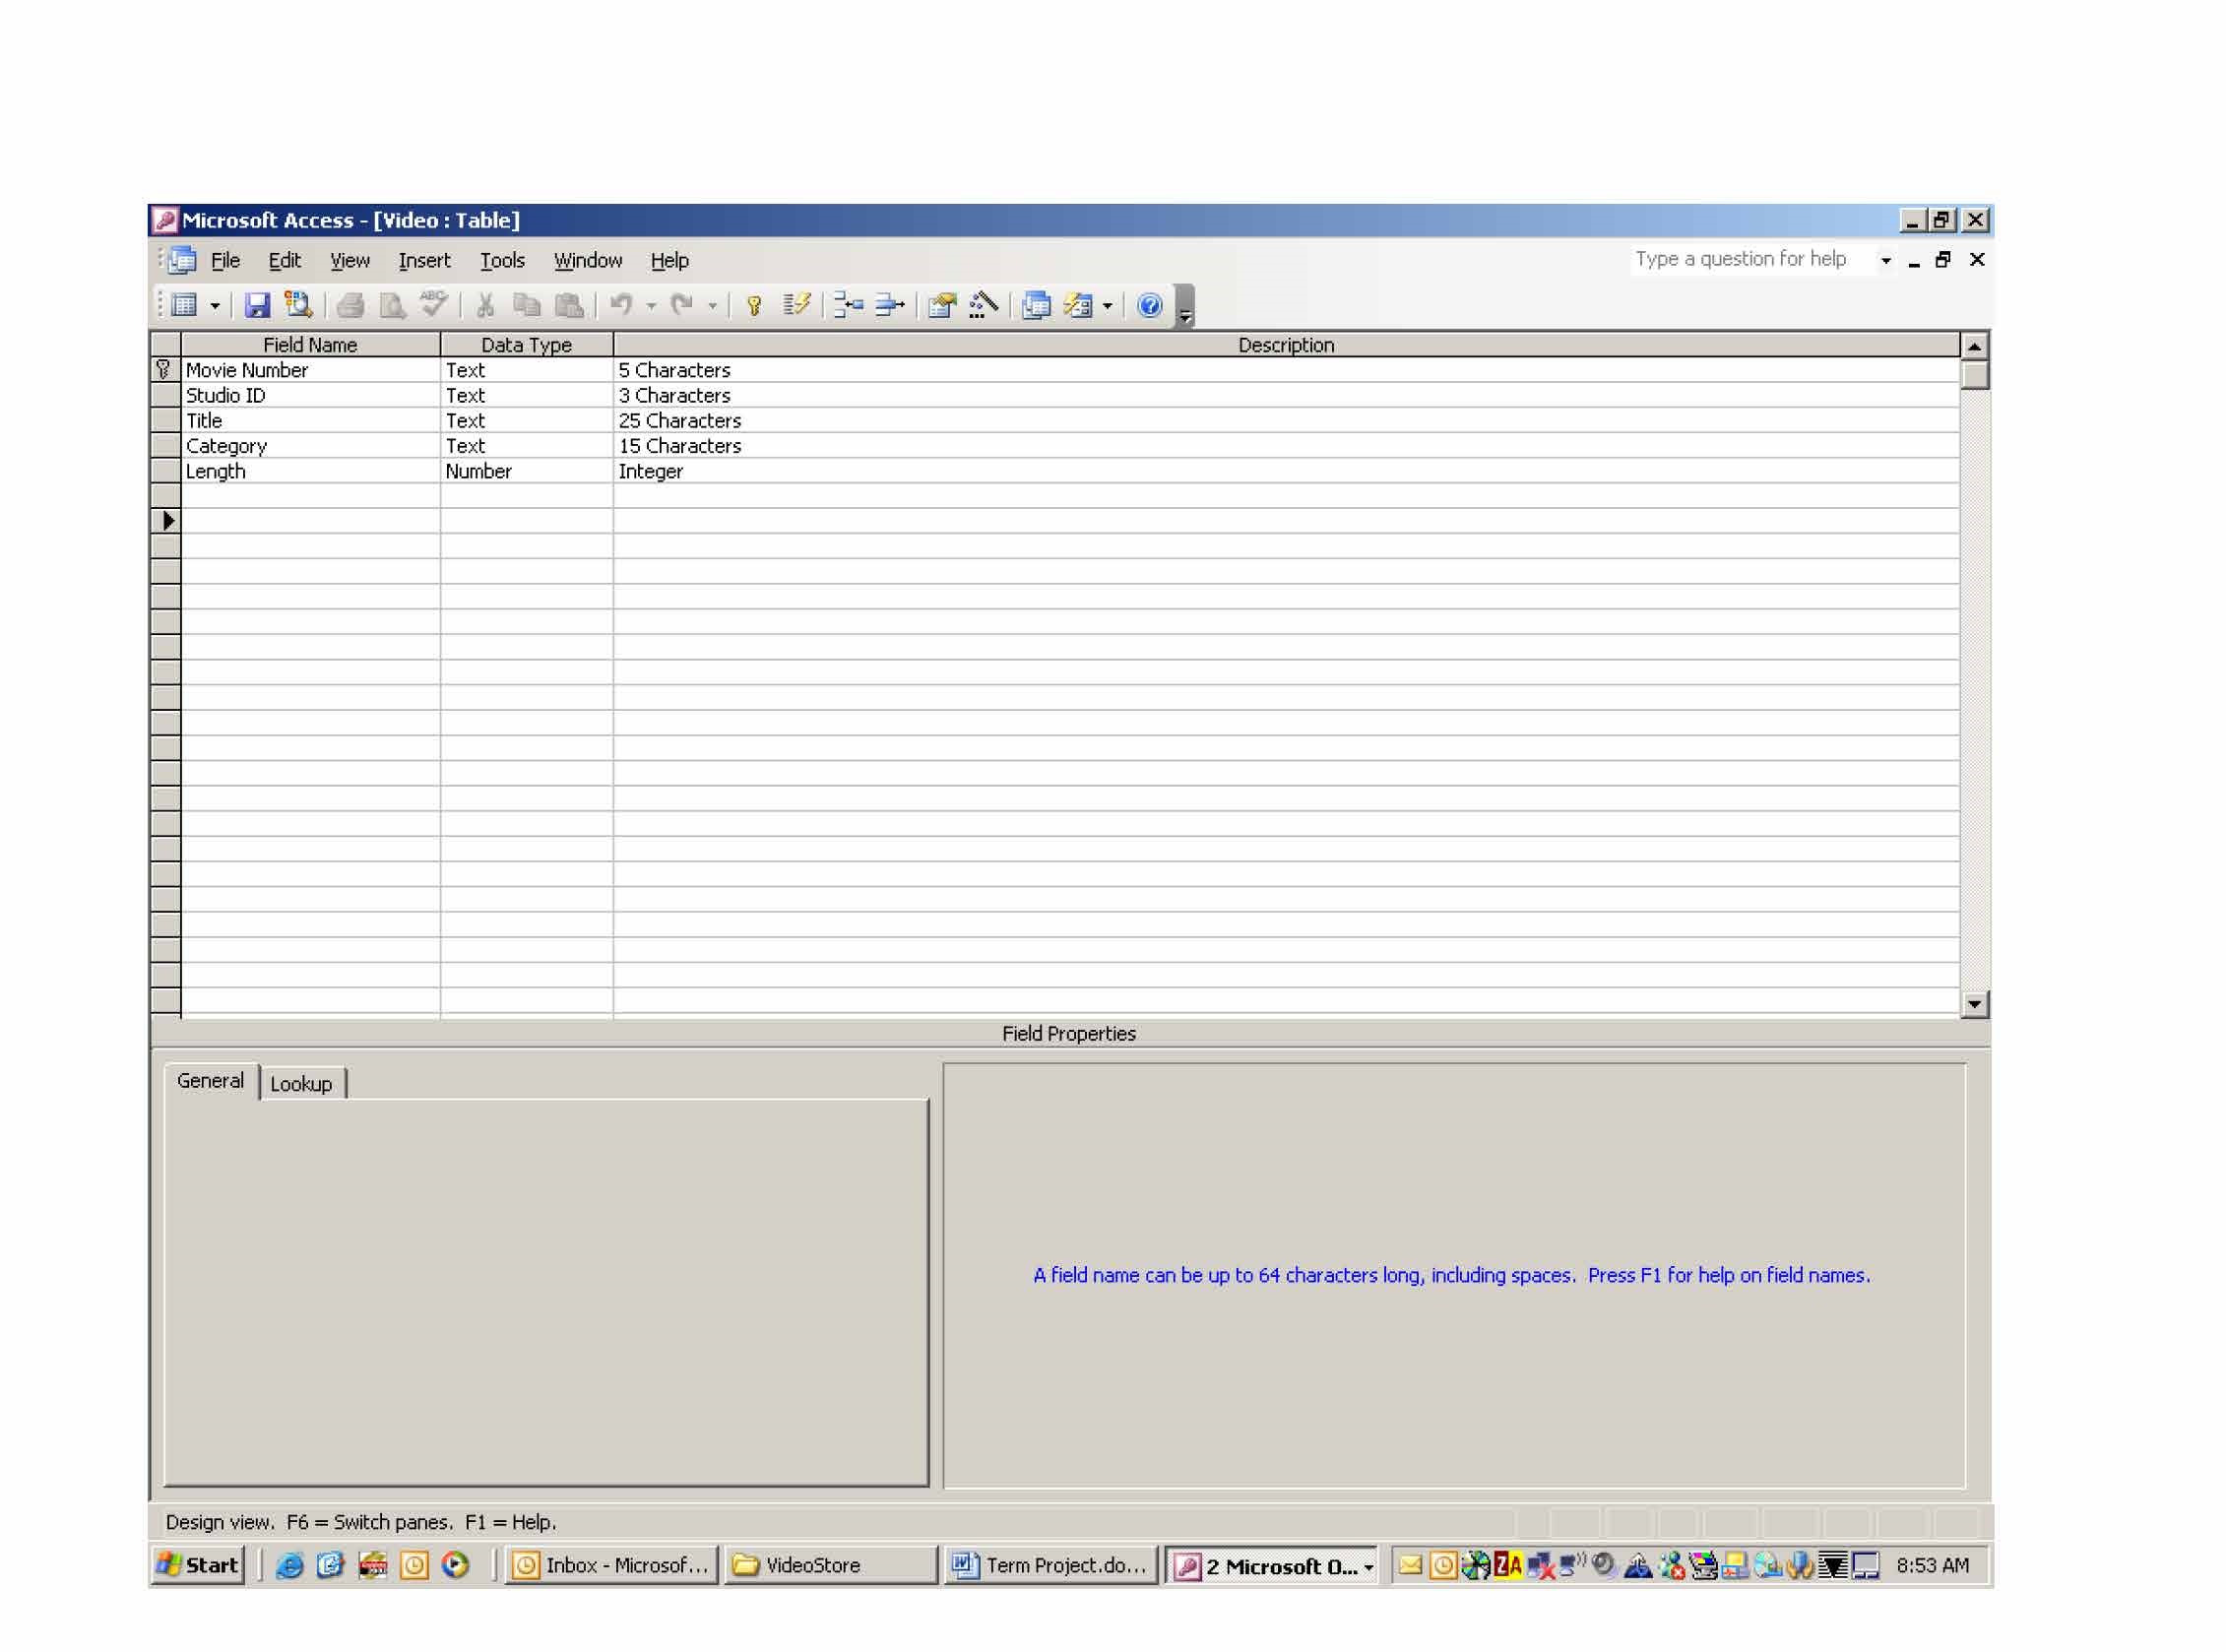Image resolution: width=2226 pixels, height=1652 pixels.
Task: Open Indexes with the lightning icon
Action: pyautogui.click(x=797, y=305)
